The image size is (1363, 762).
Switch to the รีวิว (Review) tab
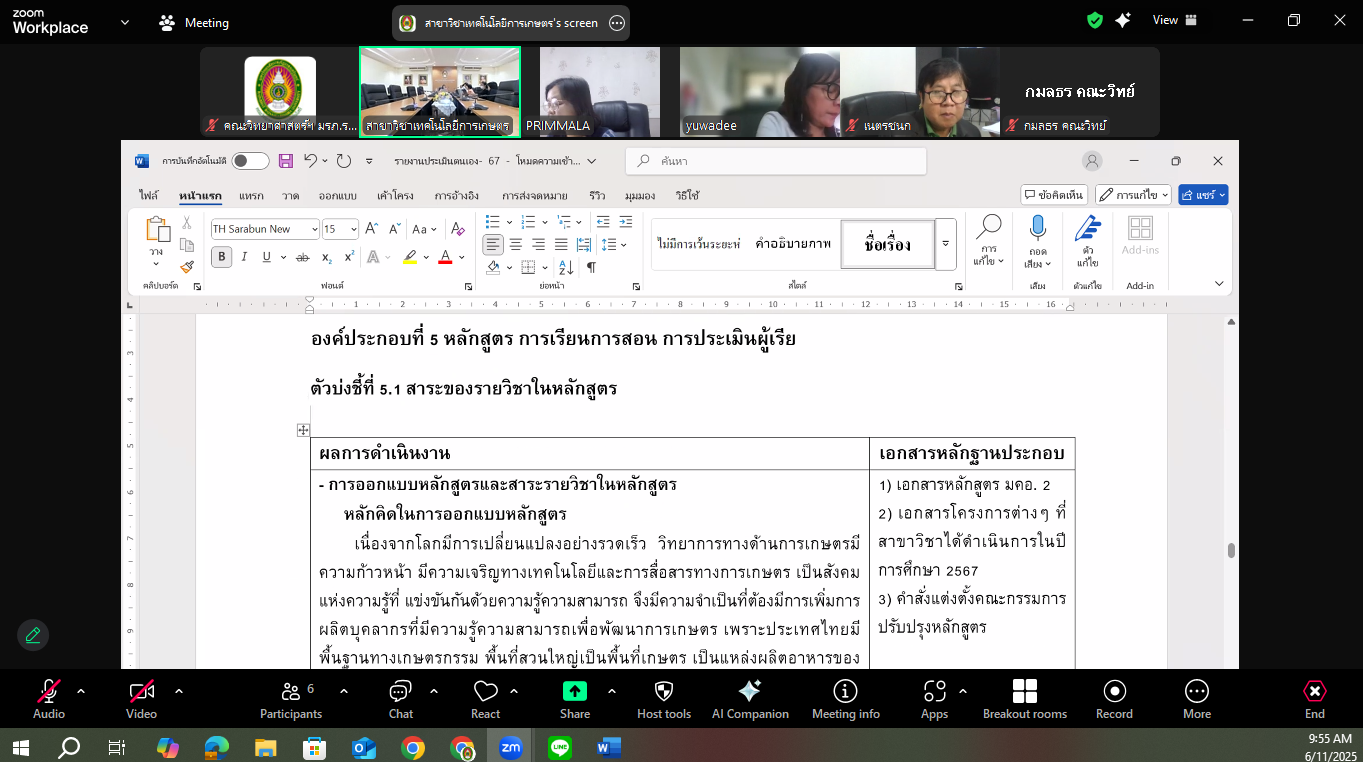(597, 195)
